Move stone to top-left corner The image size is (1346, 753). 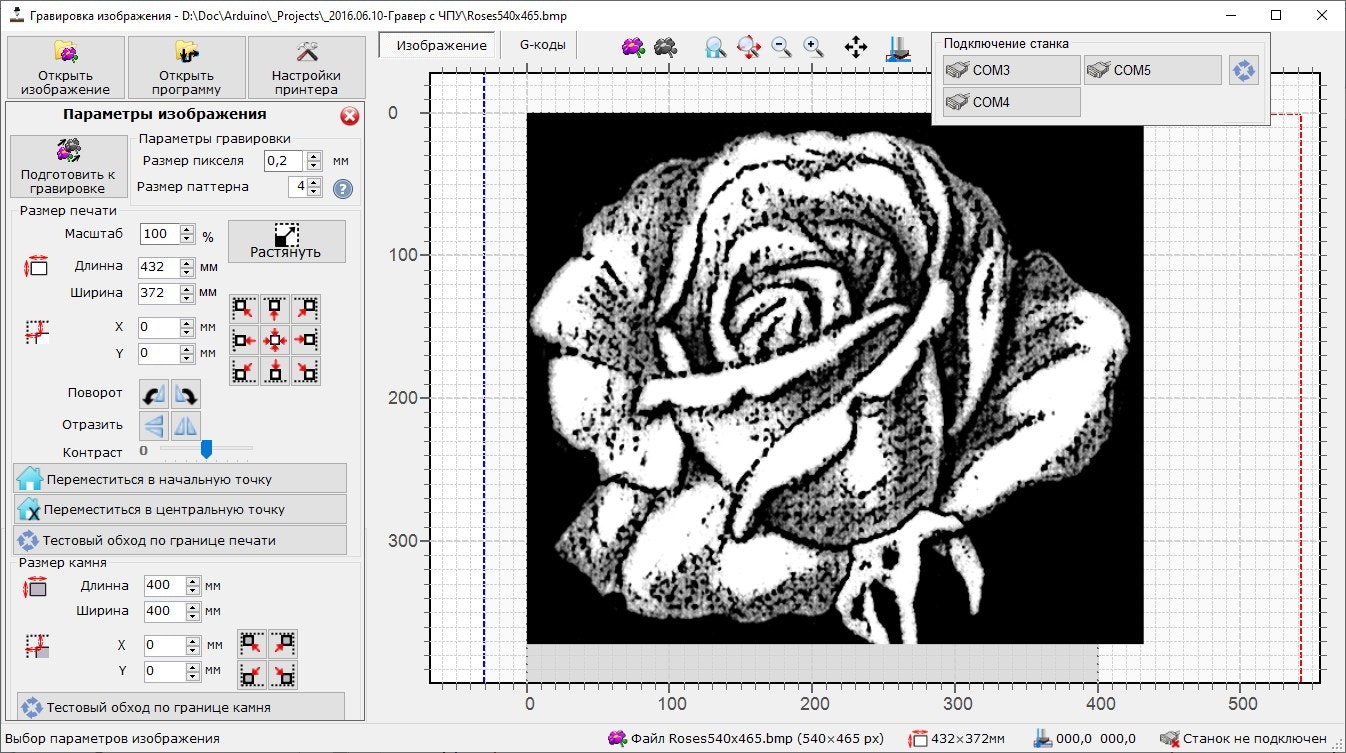[252, 643]
